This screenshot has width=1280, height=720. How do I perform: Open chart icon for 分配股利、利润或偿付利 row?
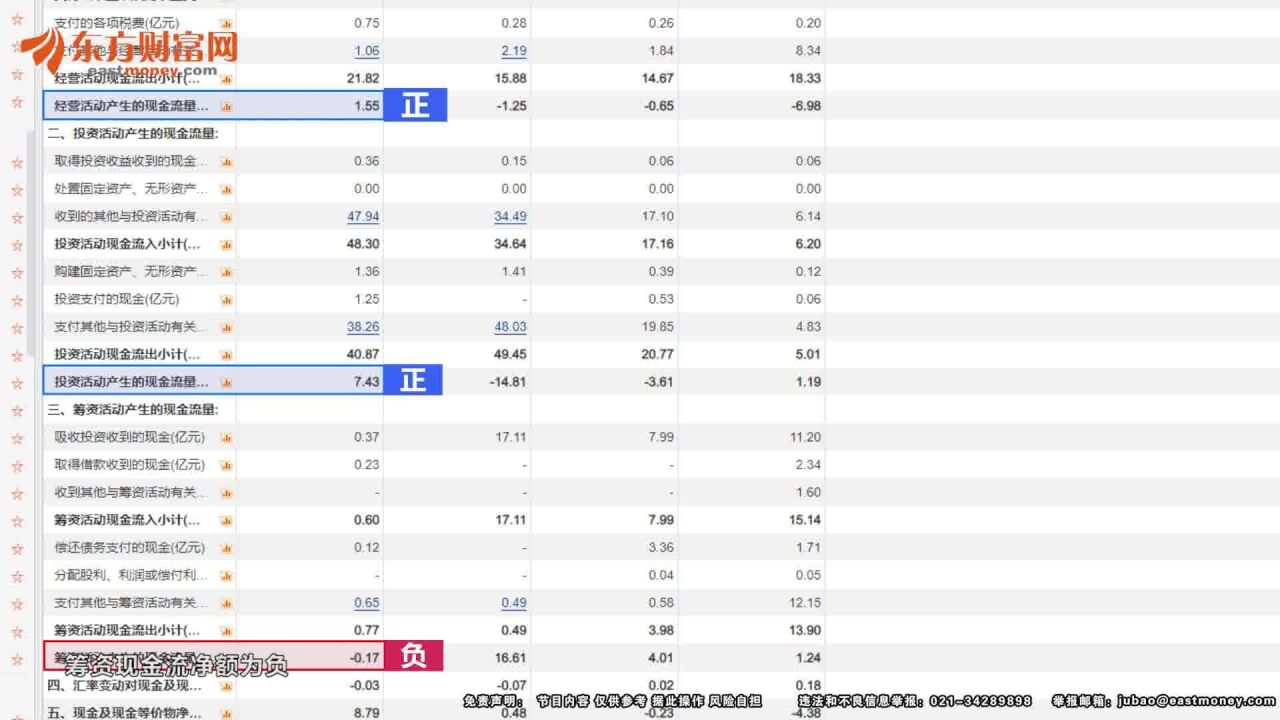(226, 576)
